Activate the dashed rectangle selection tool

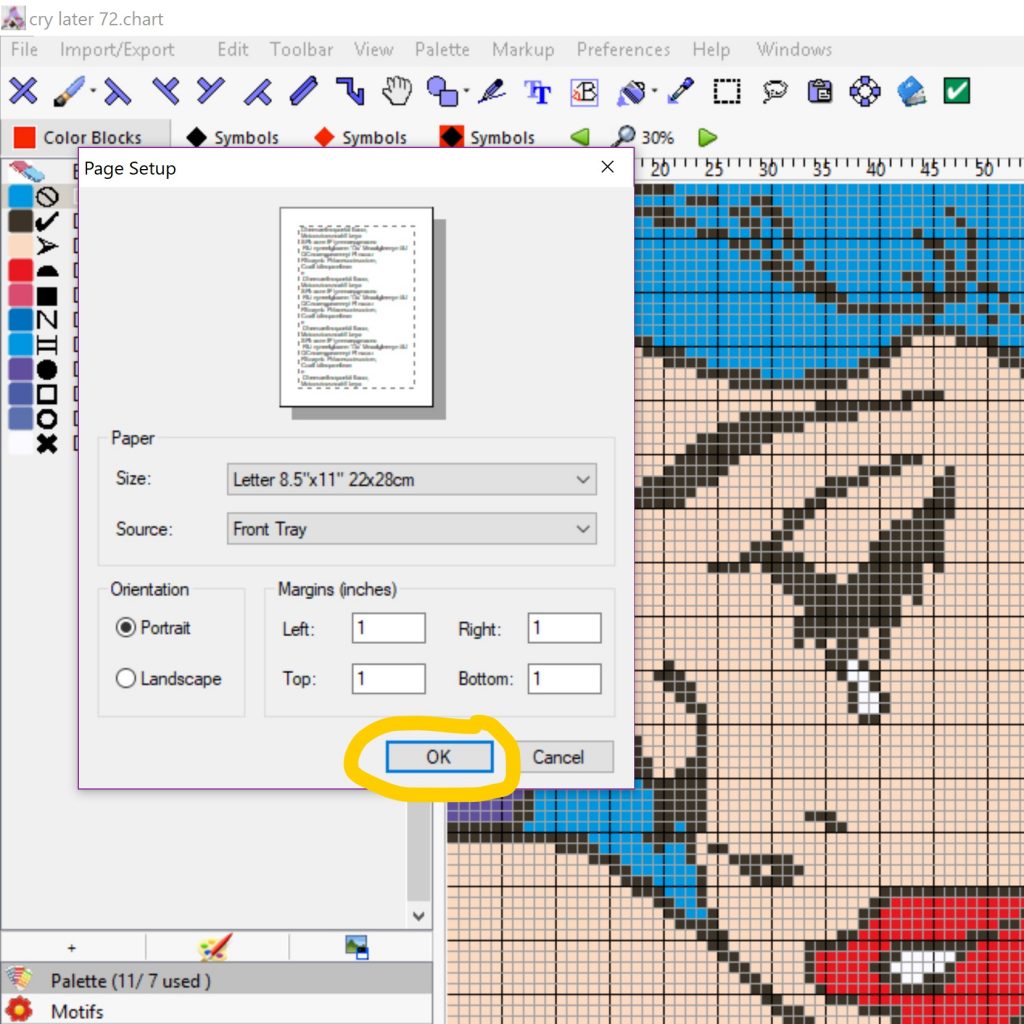(727, 91)
